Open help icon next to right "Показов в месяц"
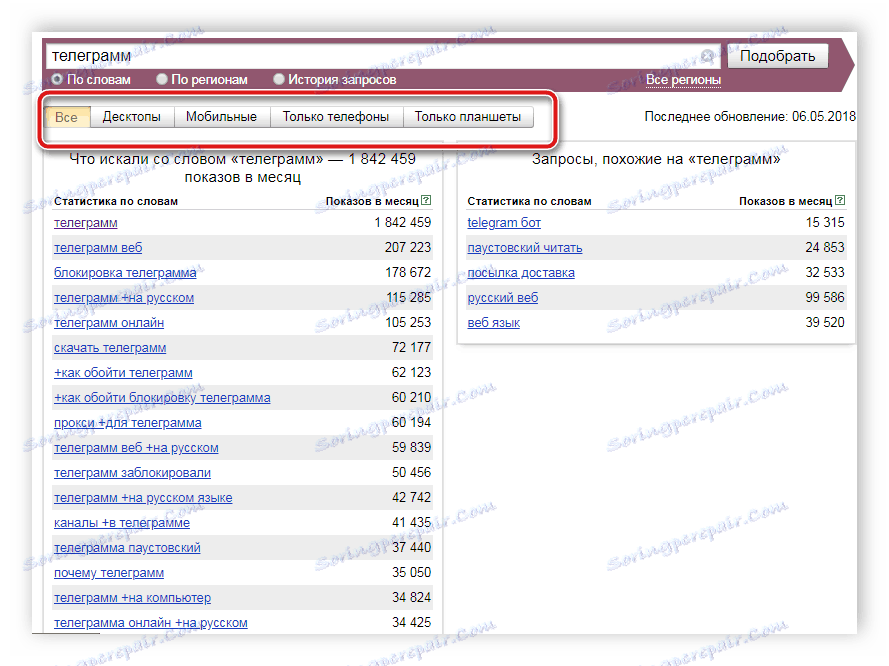 (840, 200)
